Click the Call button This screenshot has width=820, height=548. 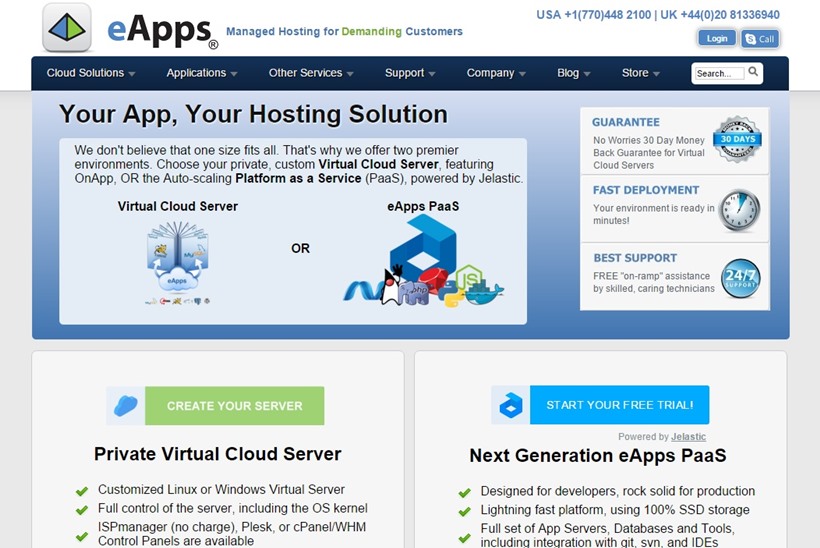(x=760, y=39)
